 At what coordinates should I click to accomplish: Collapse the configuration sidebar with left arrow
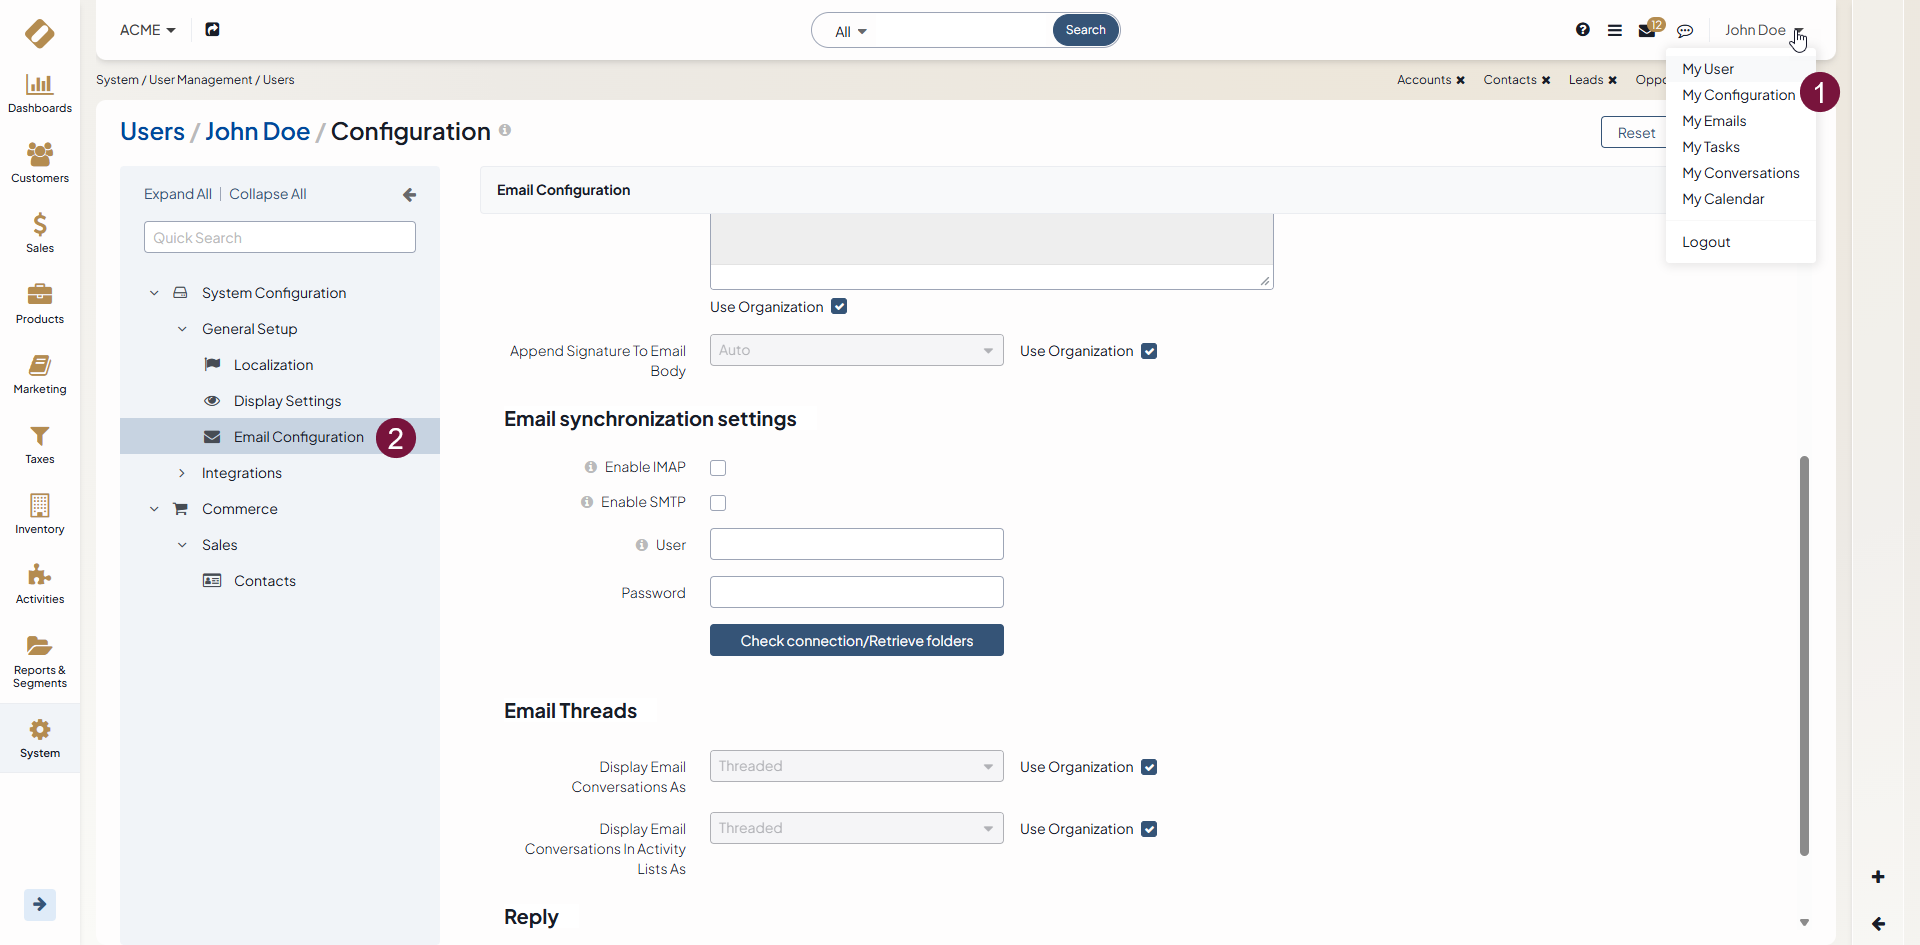point(409,195)
